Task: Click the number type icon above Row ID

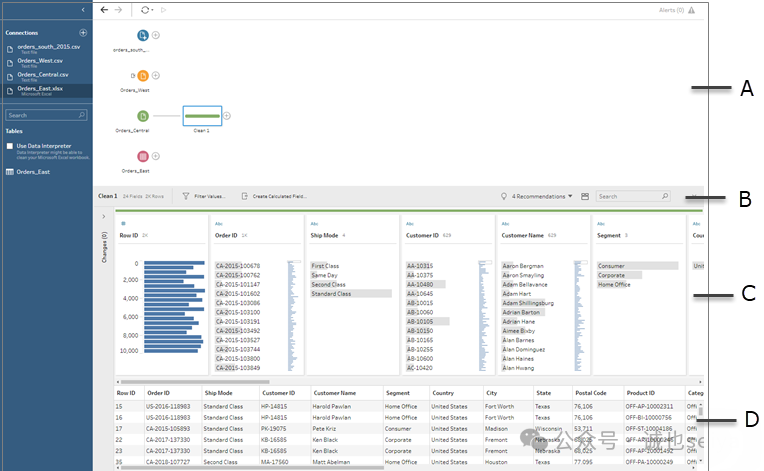Action: point(123,224)
